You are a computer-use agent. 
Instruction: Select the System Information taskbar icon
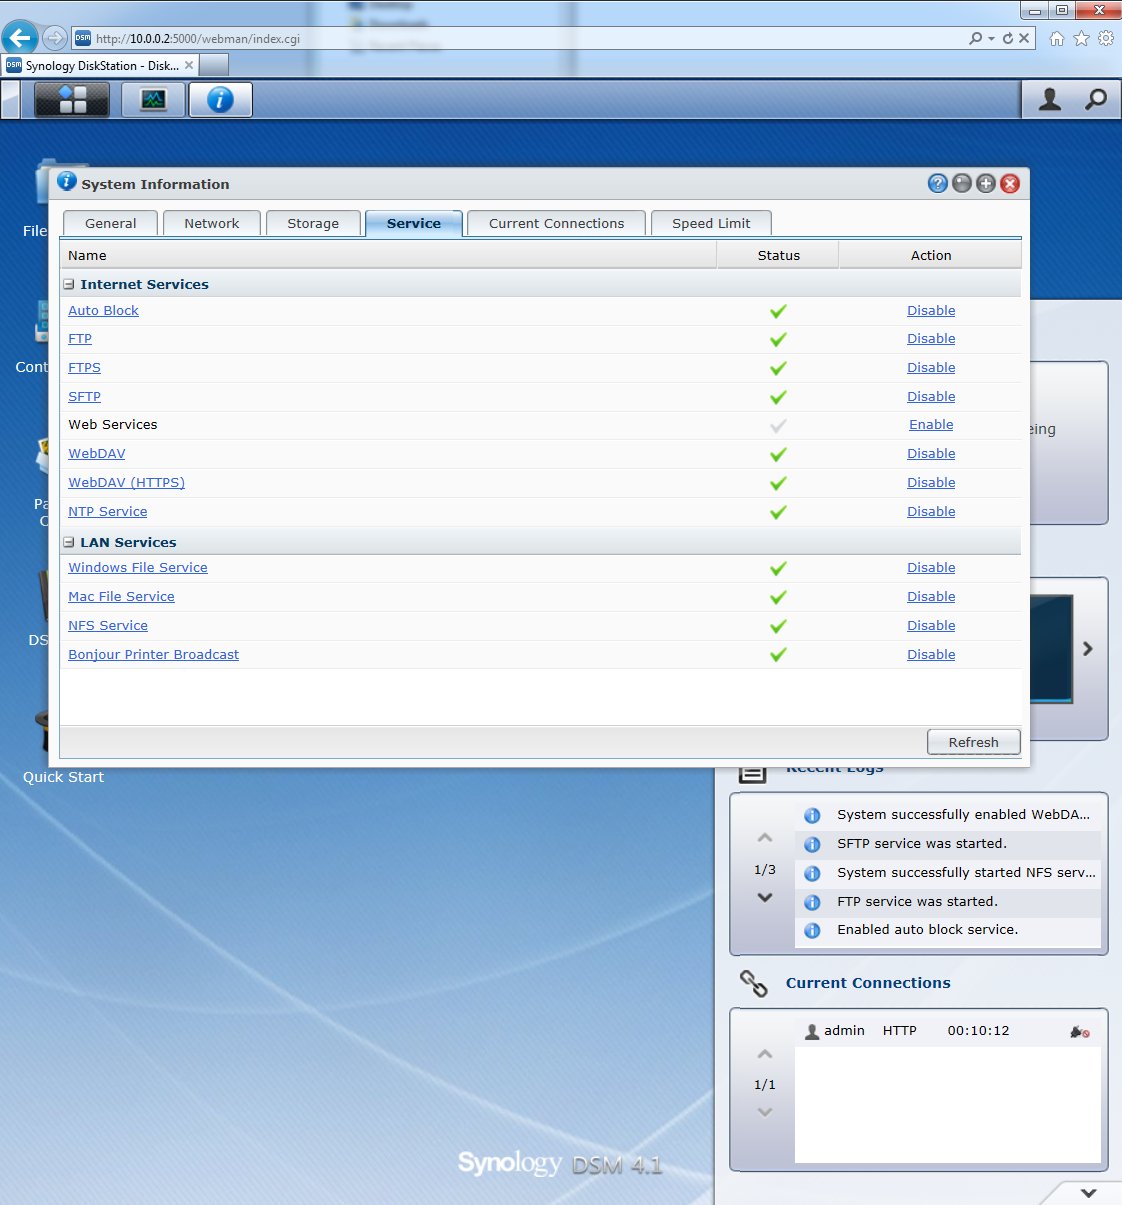point(220,100)
